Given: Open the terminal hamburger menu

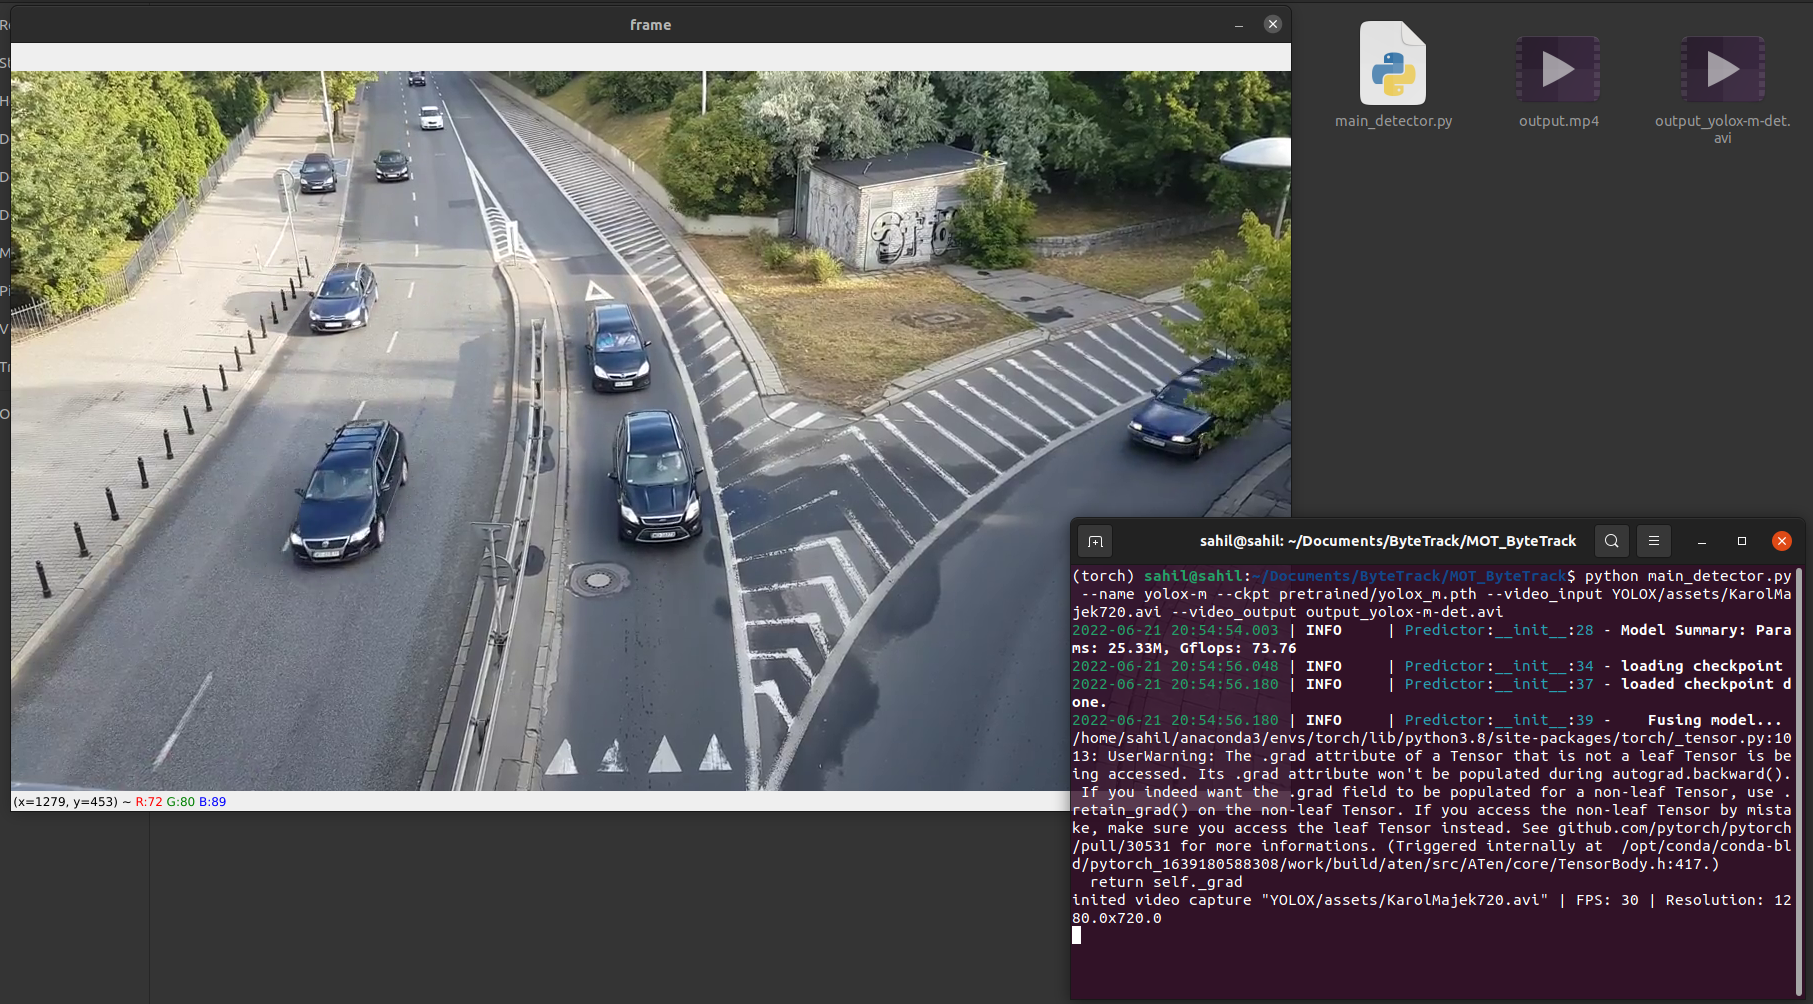Looking at the screenshot, I should point(1654,541).
